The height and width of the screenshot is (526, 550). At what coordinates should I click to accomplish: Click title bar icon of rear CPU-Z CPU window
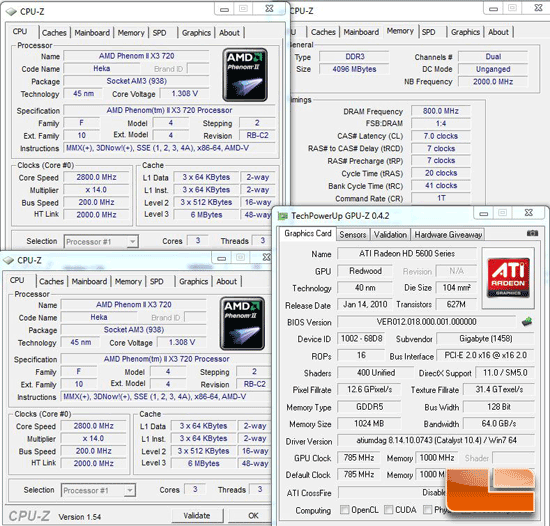[11, 12]
